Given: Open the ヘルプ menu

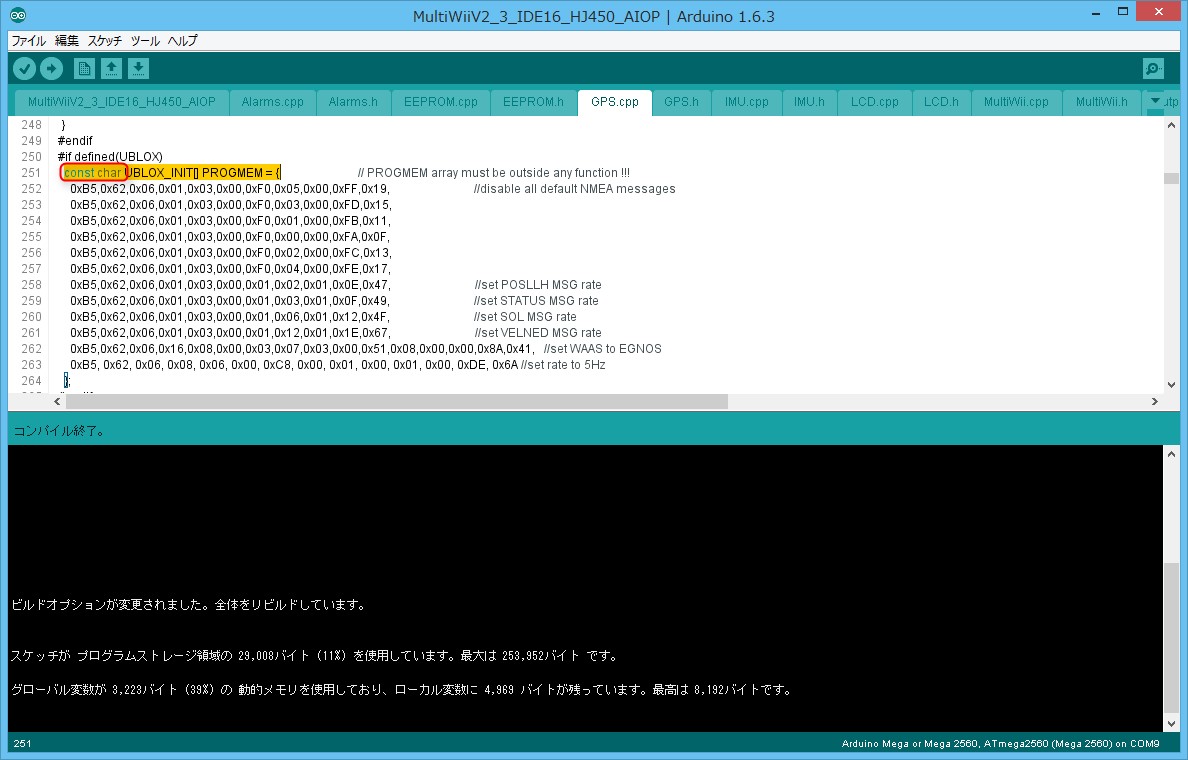Looking at the screenshot, I should click(182, 41).
